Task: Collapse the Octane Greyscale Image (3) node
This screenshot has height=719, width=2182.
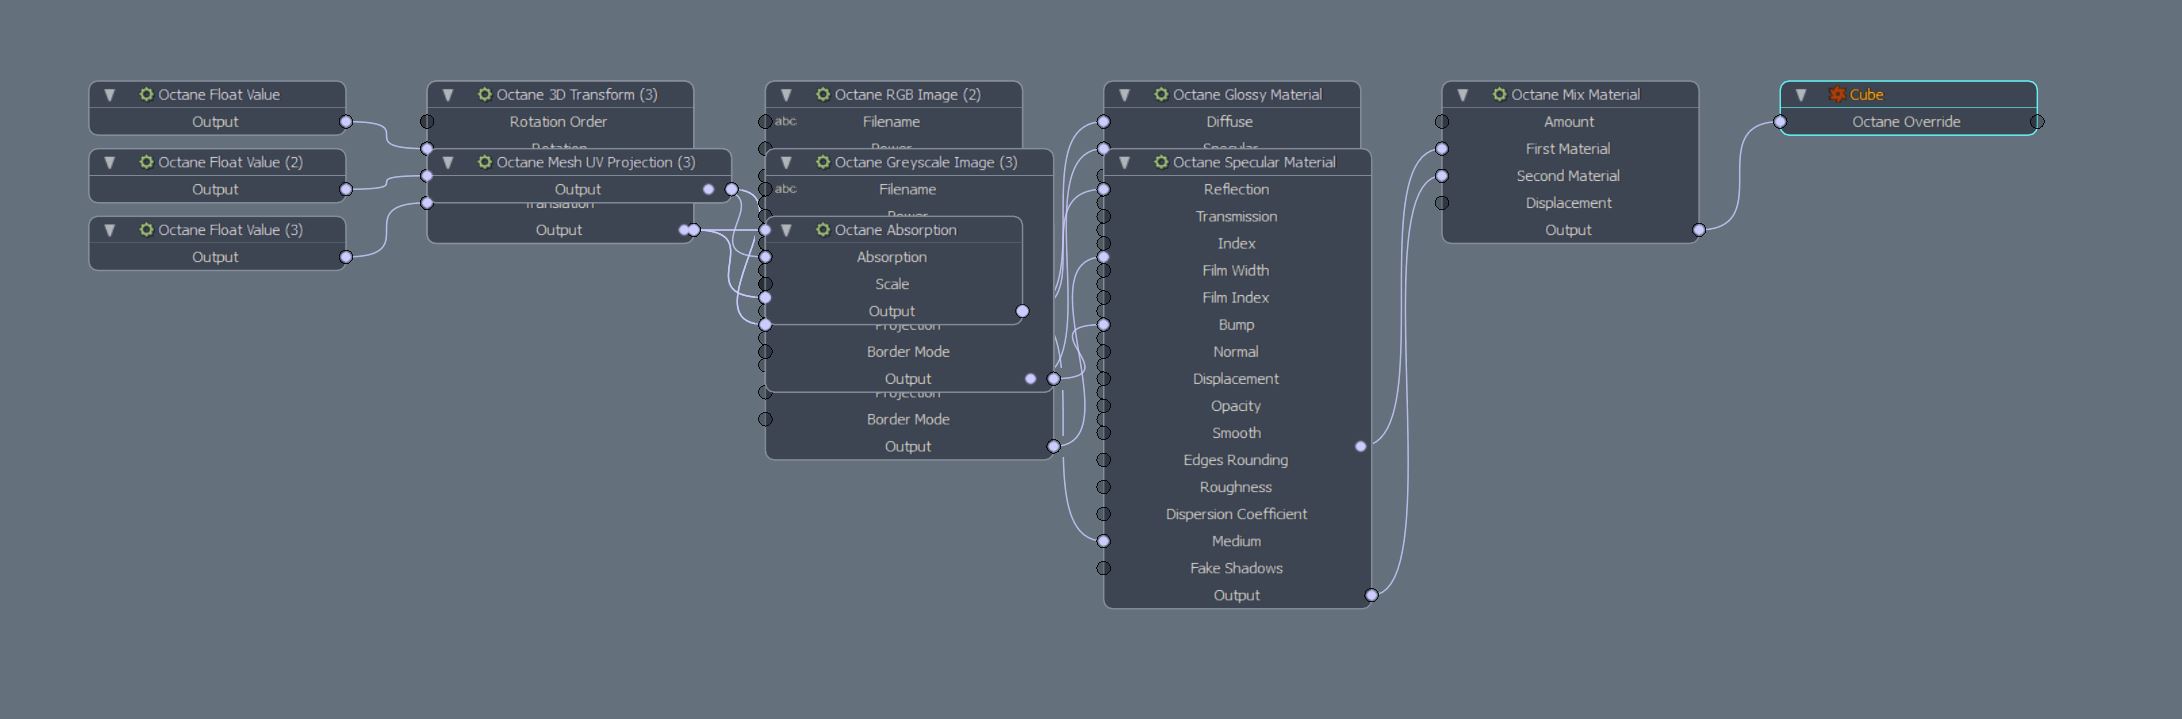Action: click(x=786, y=163)
